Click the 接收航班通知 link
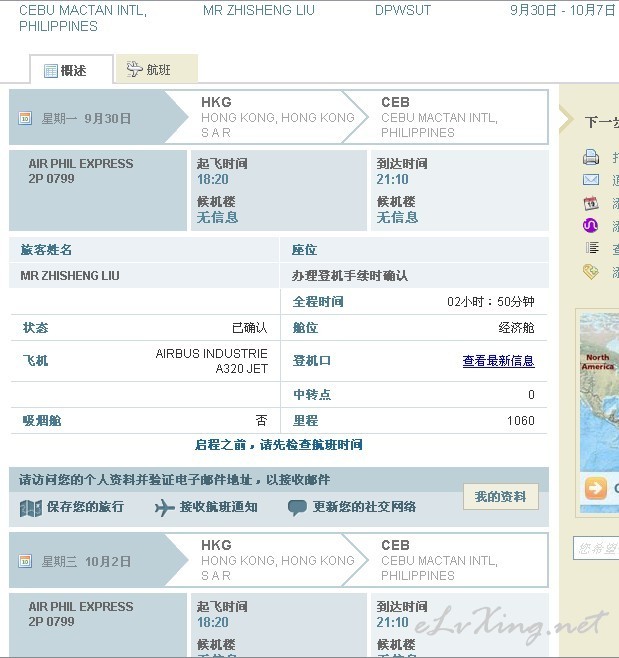 click(219, 507)
